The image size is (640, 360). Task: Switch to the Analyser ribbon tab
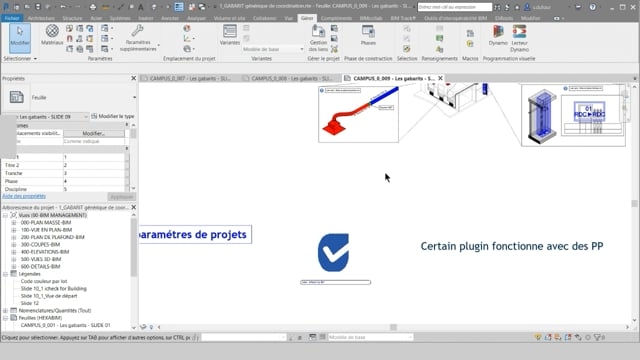196,18
